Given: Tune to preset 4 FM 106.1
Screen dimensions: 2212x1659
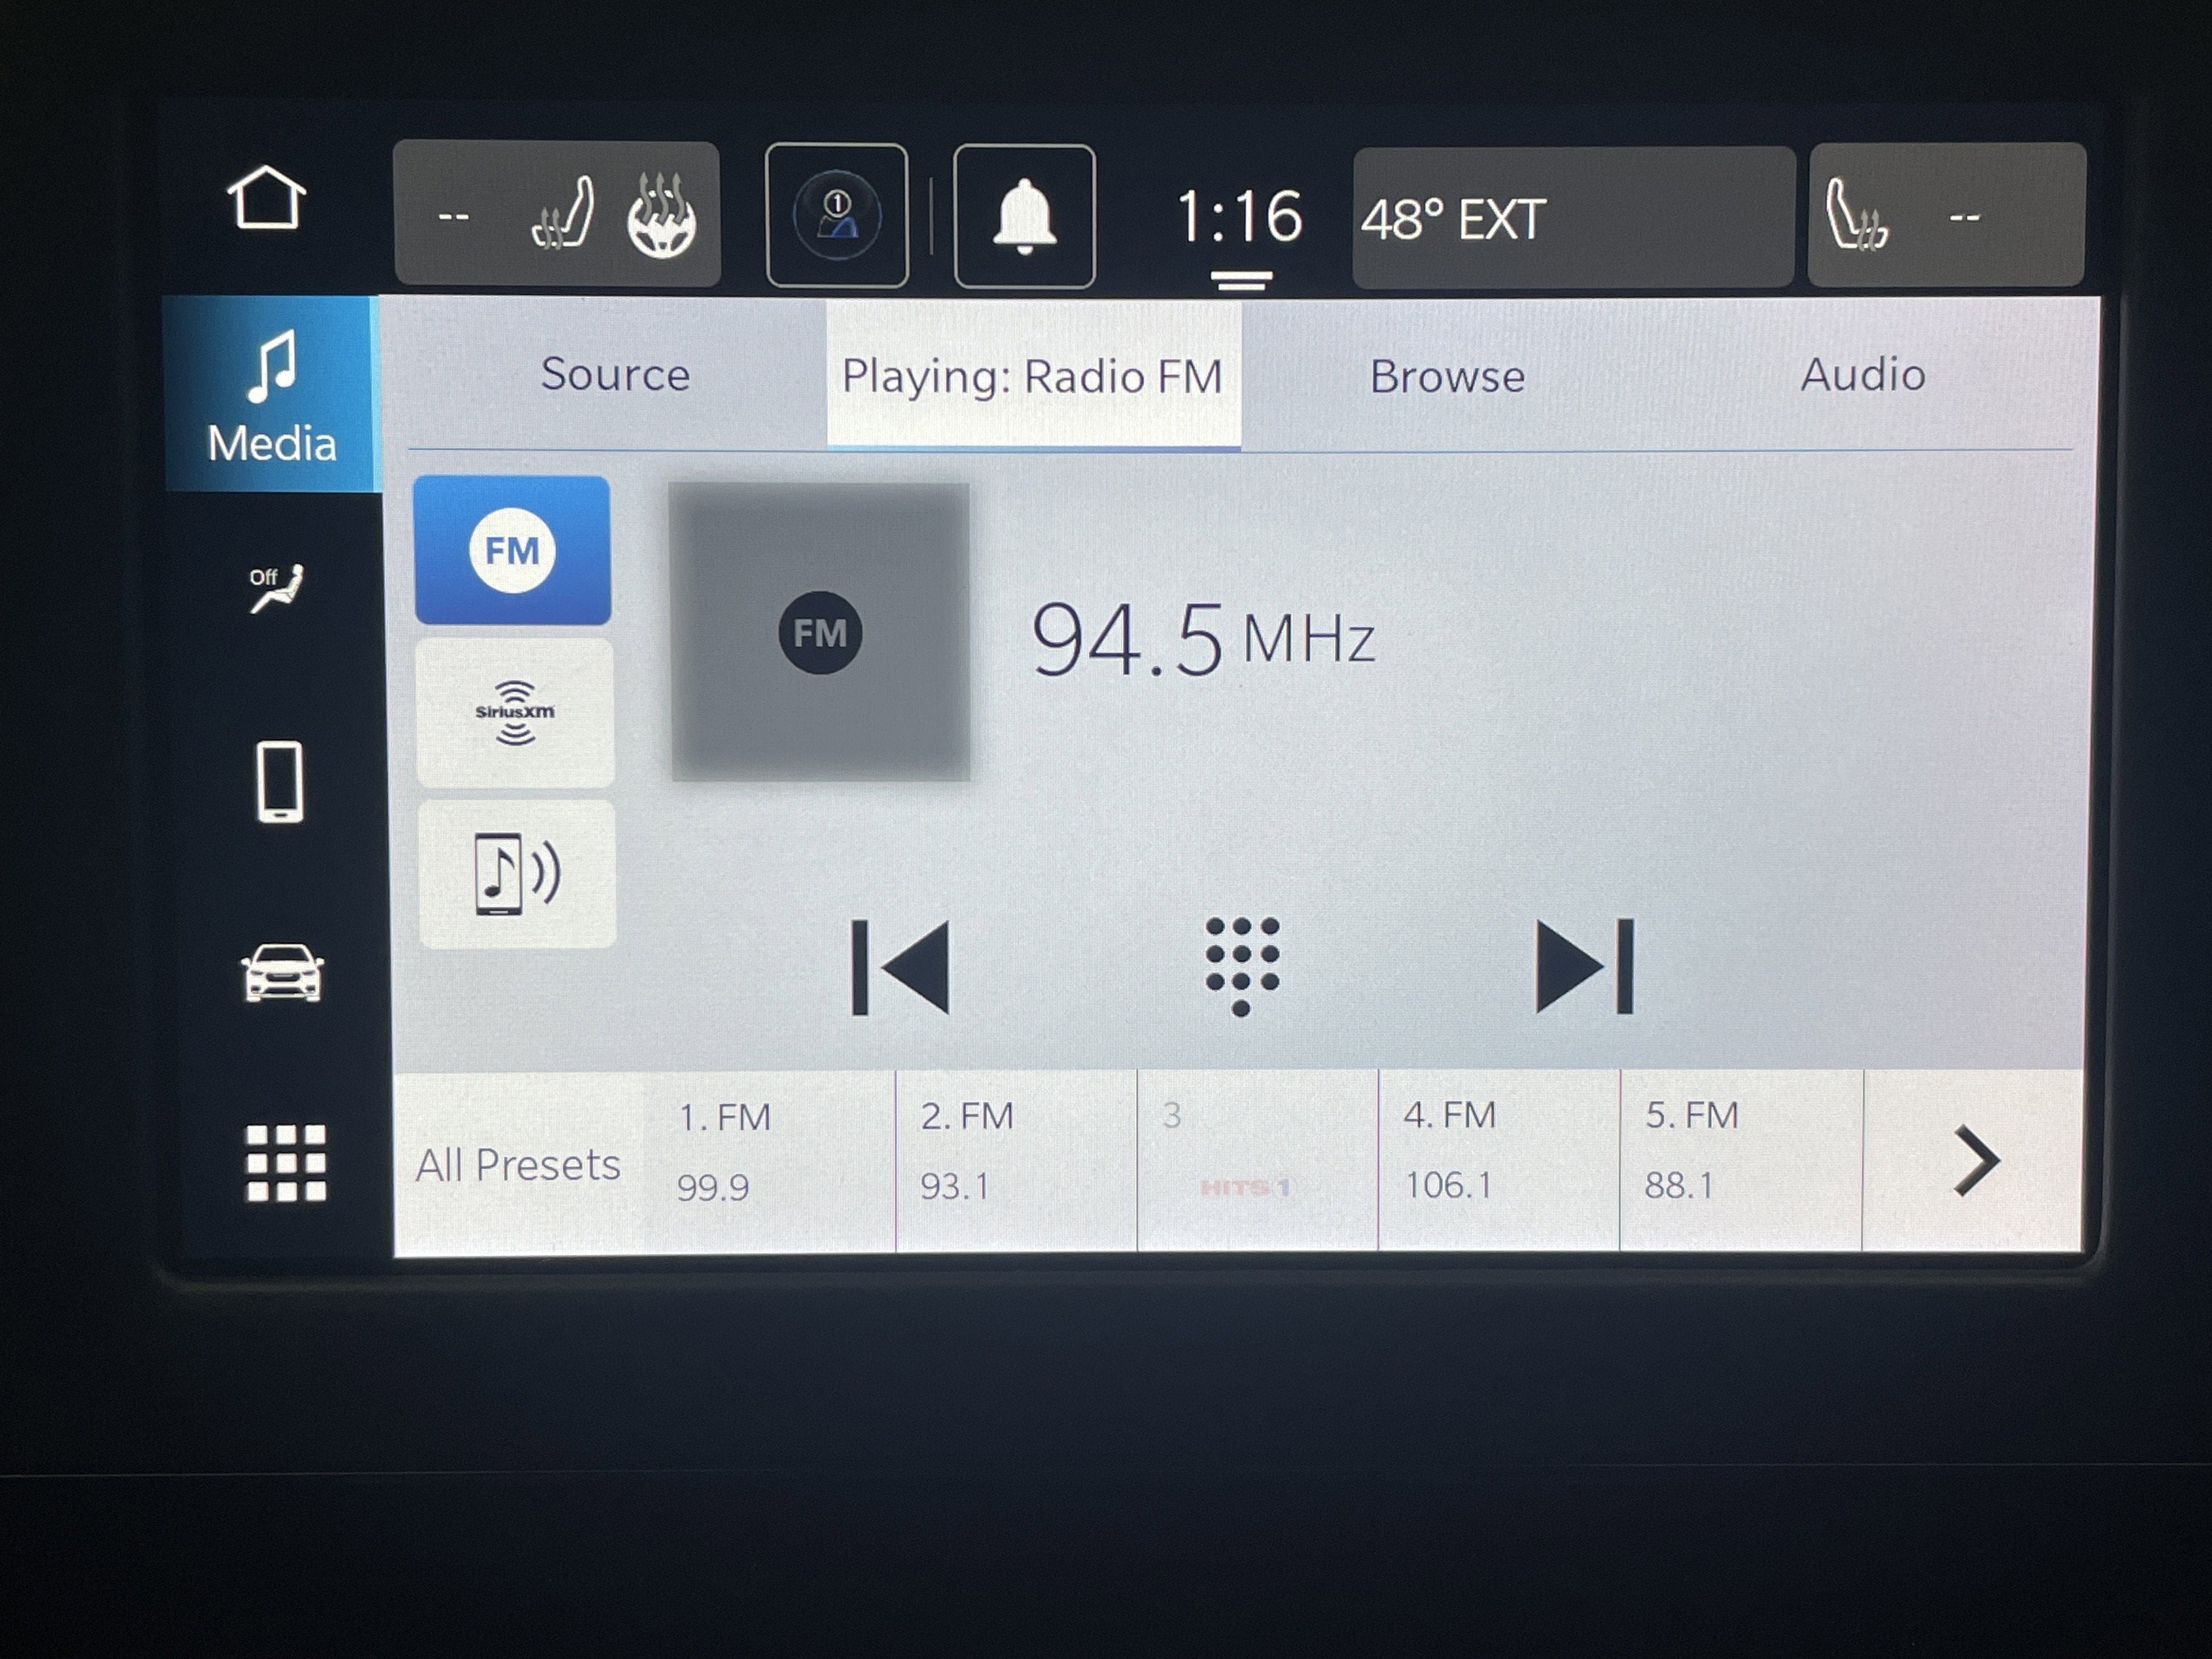Looking at the screenshot, I should point(1498,1160).
